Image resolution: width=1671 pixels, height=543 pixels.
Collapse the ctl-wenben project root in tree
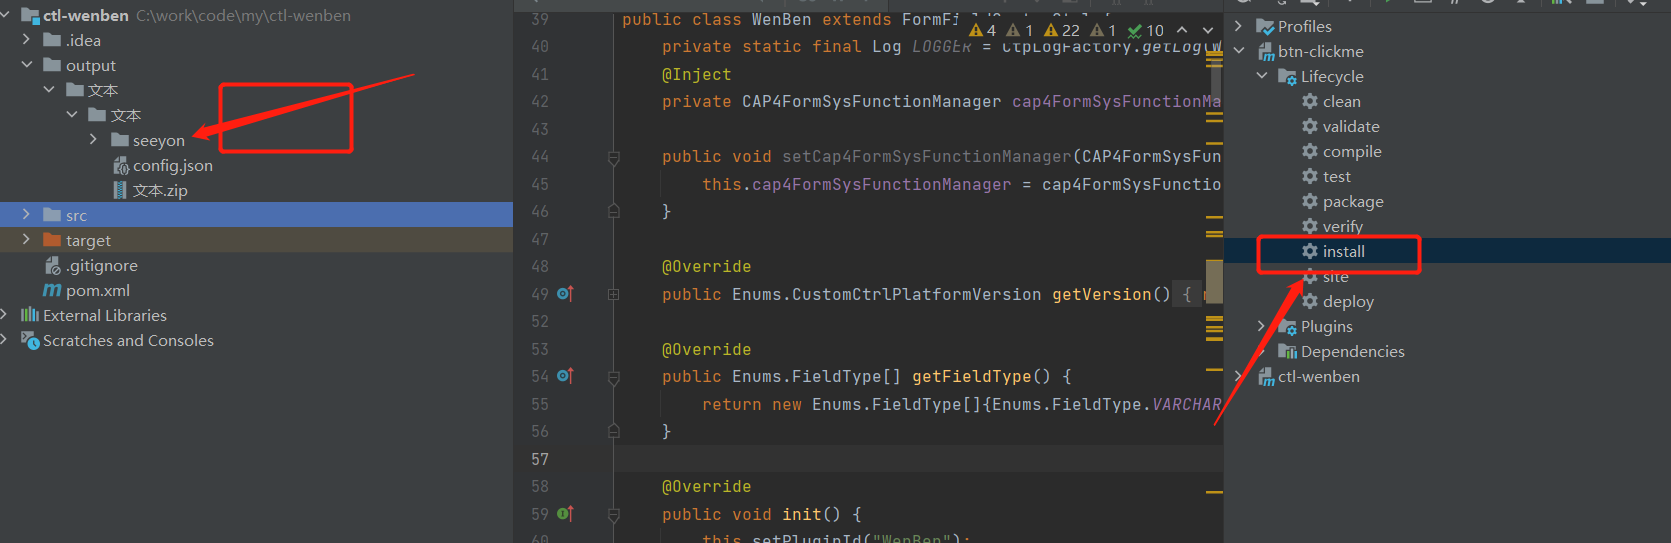pos(5,15)
